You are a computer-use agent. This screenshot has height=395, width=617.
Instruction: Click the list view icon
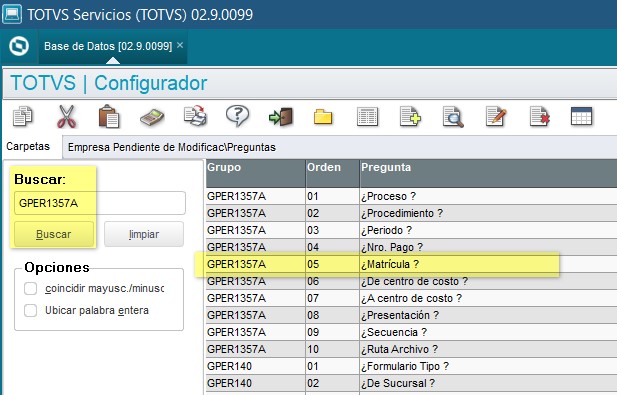point(368,117)
